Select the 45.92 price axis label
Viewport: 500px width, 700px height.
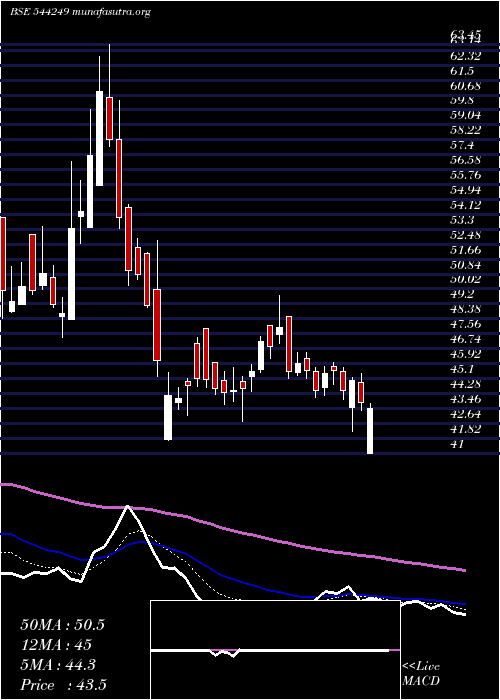pyautogui.click(x=466, y=354)
